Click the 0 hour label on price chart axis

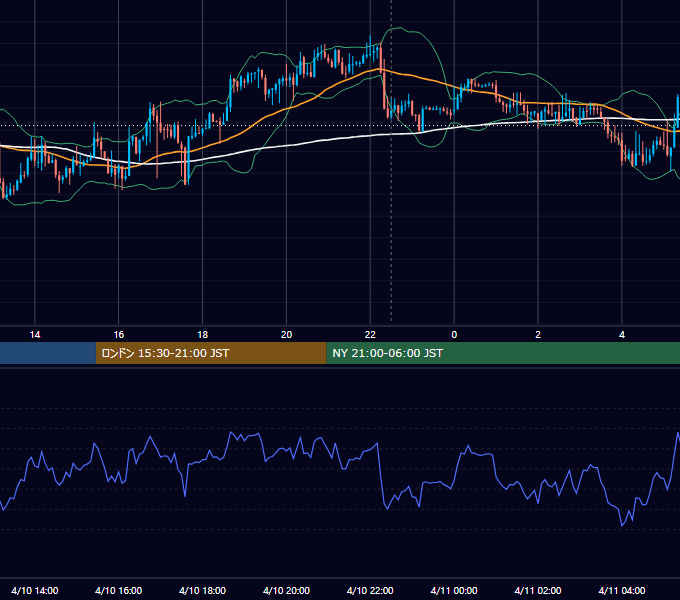click(454, 335)
